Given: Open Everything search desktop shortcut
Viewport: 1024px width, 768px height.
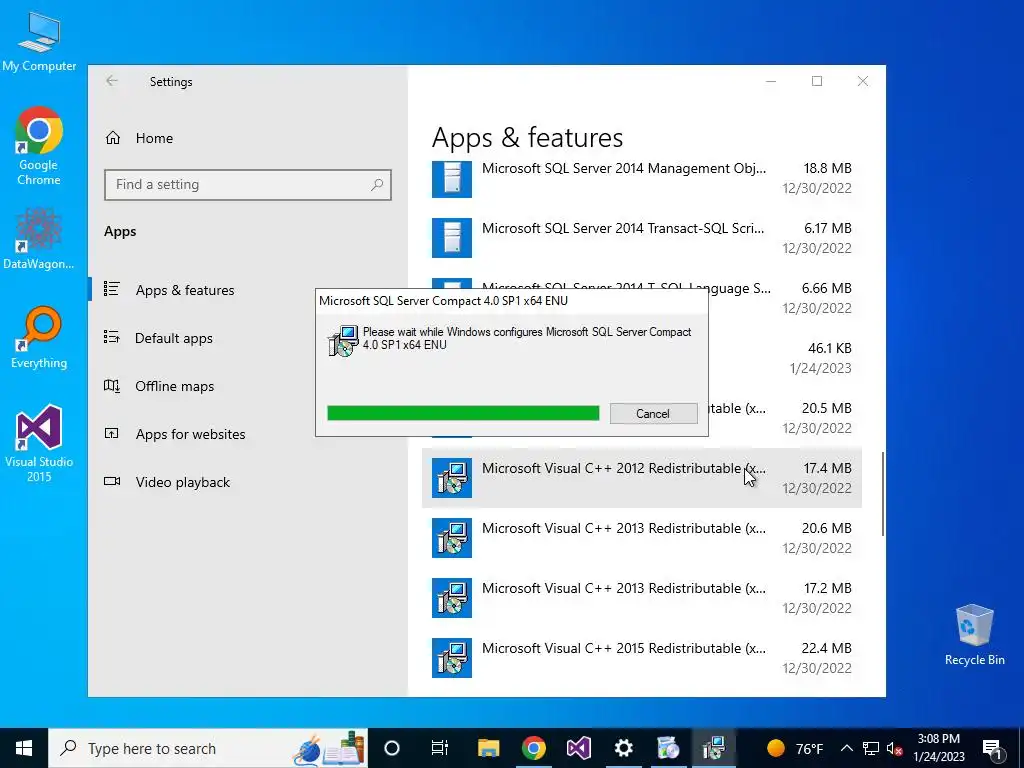Looking at the screenshot, I should 39,337.
